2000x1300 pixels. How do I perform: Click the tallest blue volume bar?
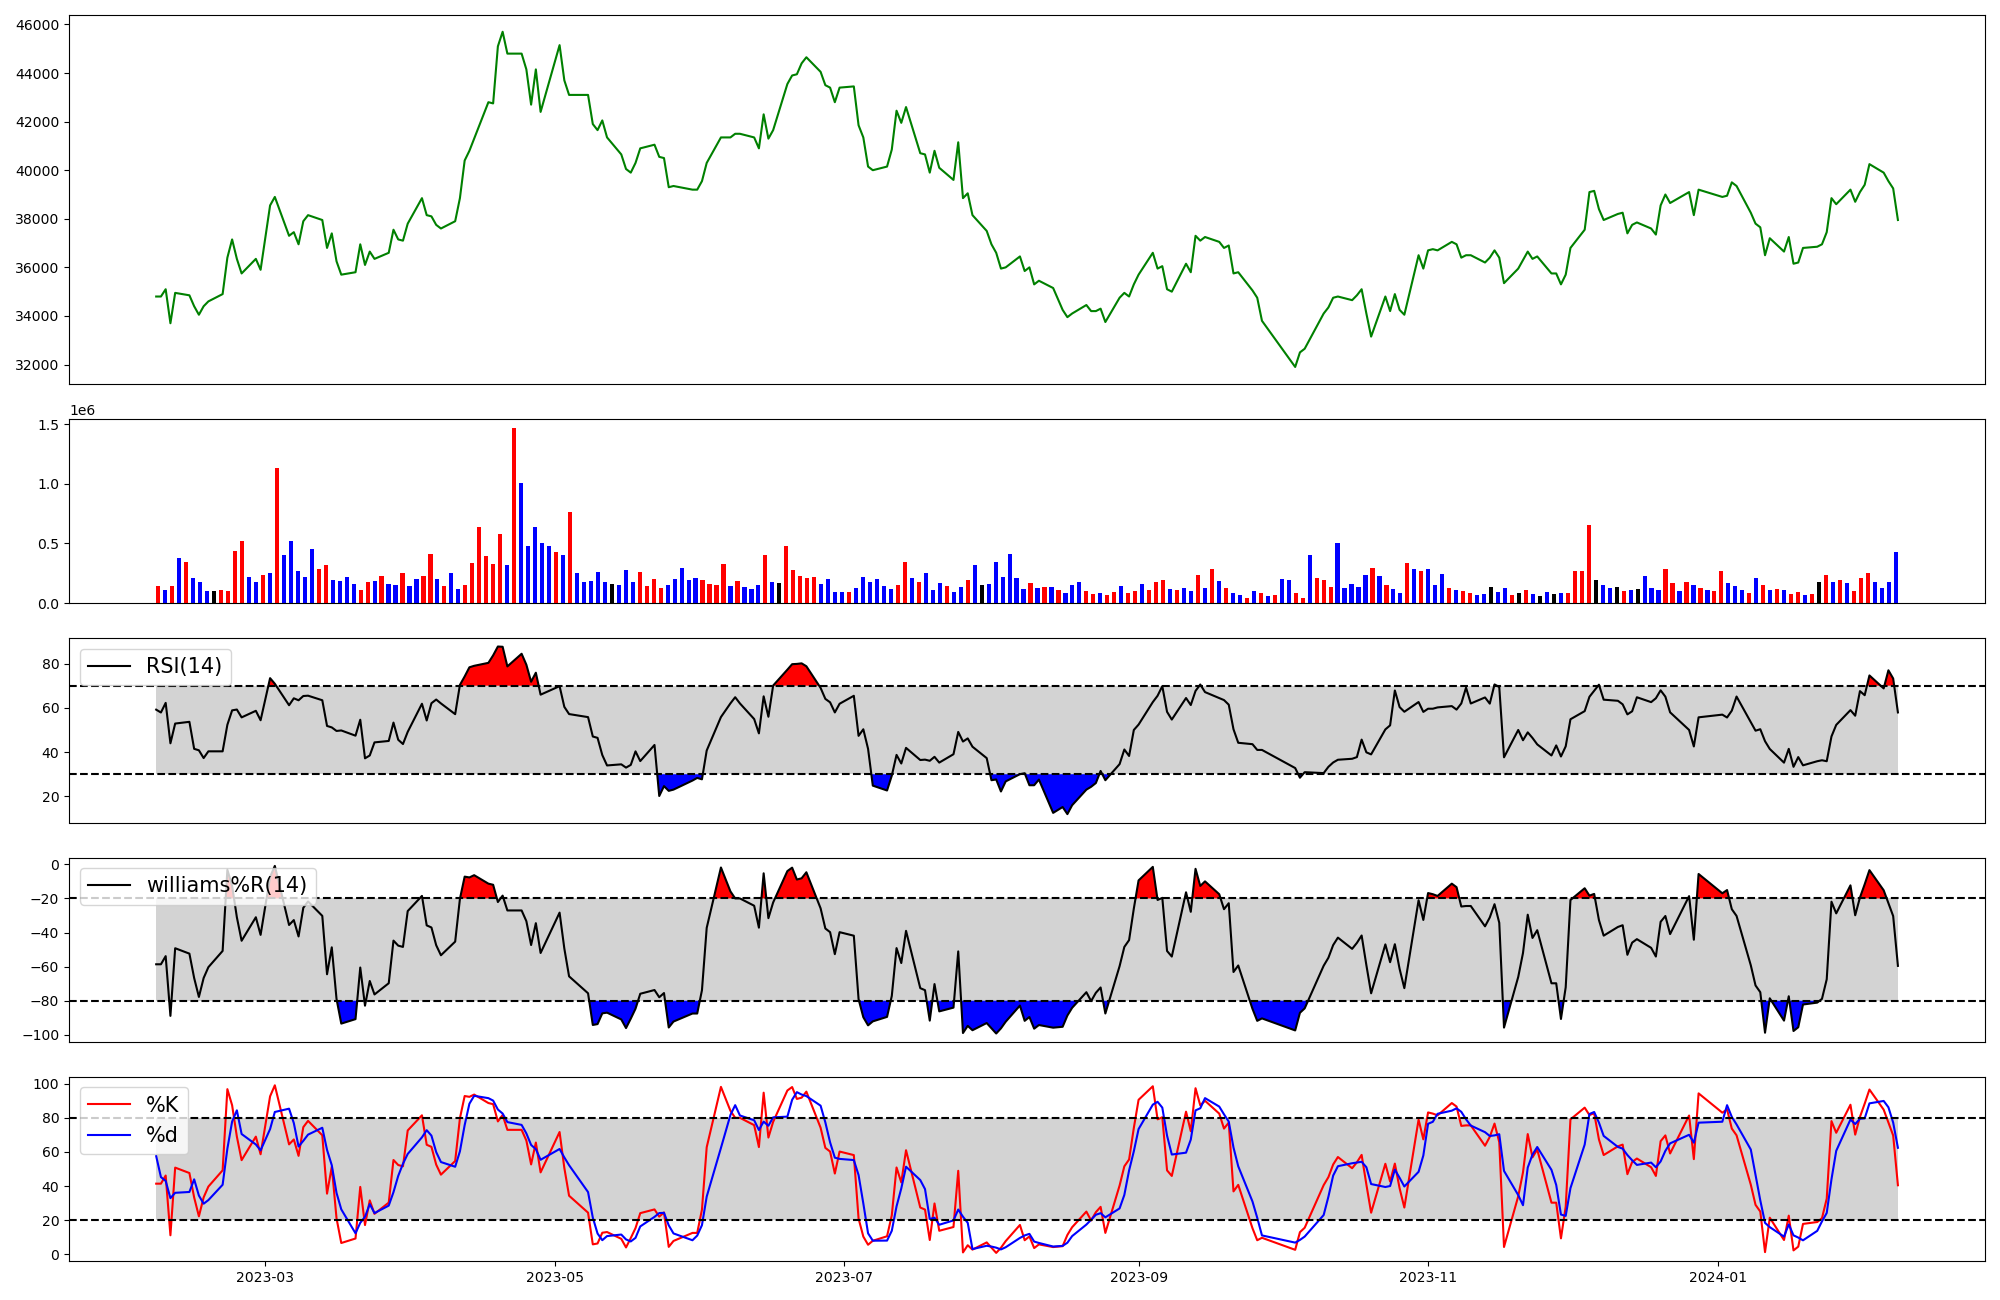click(521, 543)
